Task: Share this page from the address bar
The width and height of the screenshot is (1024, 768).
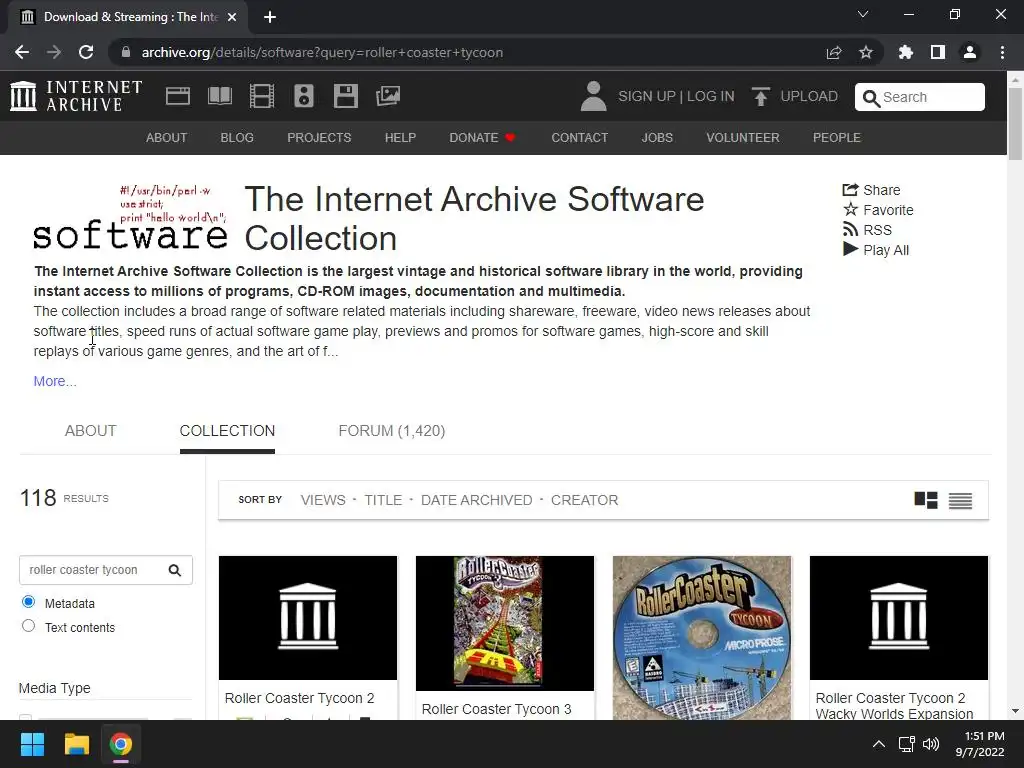Action: point(834,52)
